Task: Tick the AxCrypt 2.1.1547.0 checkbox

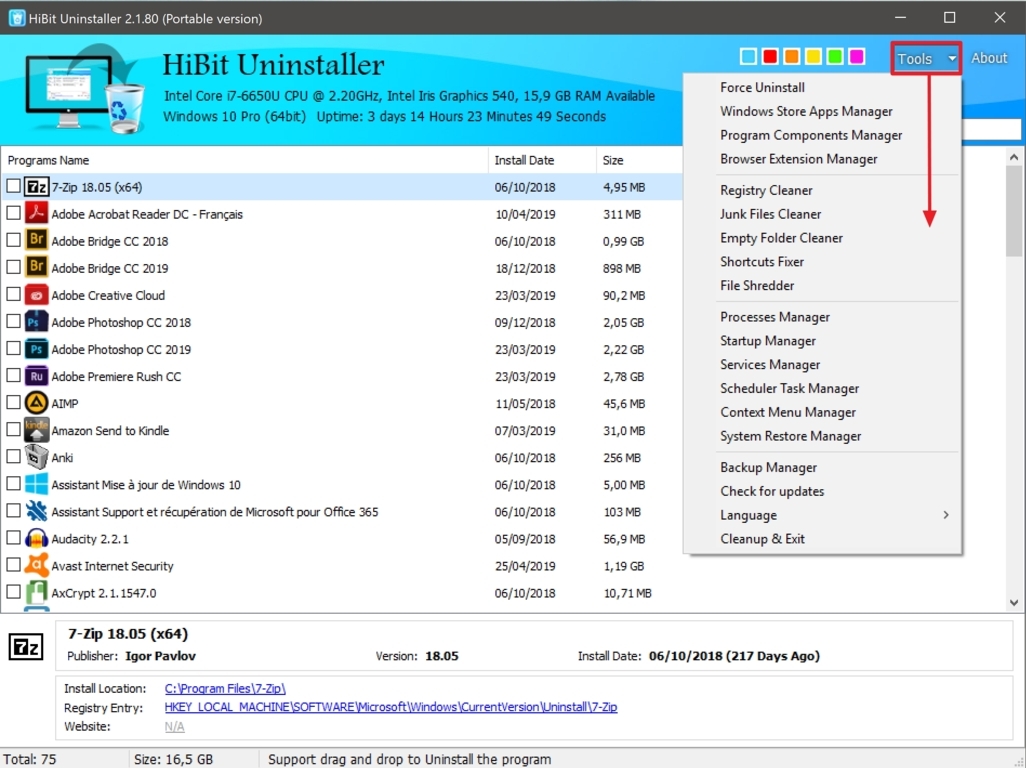Action: click(x=13, y=591)
